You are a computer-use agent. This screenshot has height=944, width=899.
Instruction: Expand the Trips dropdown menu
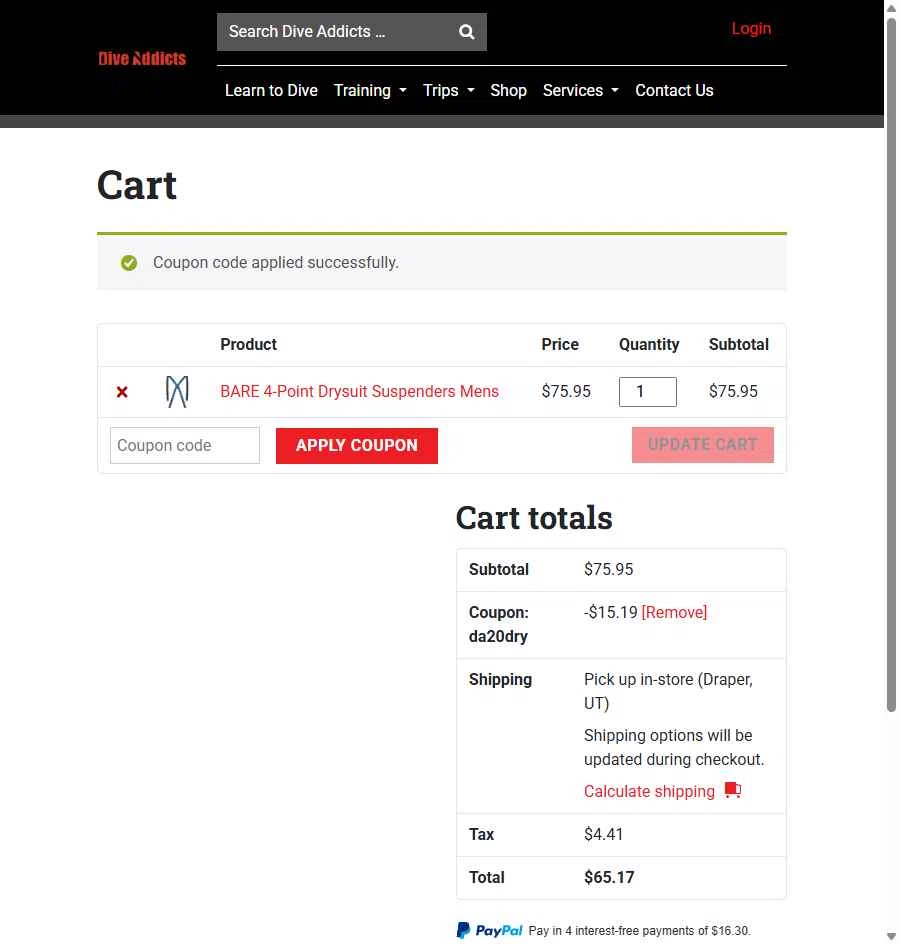point(449,90)
